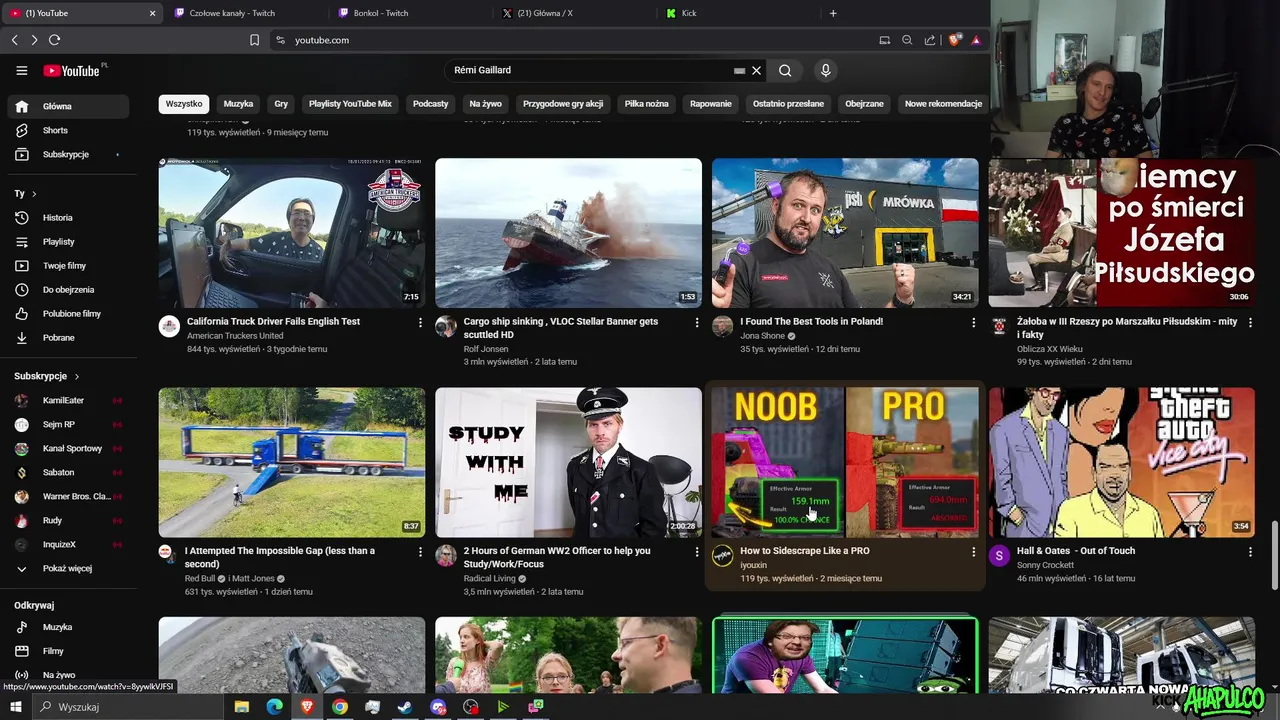This screenshot has height=720, width=1280.
Task: Select the Muzyka filter chip
Action: point(238,104)
